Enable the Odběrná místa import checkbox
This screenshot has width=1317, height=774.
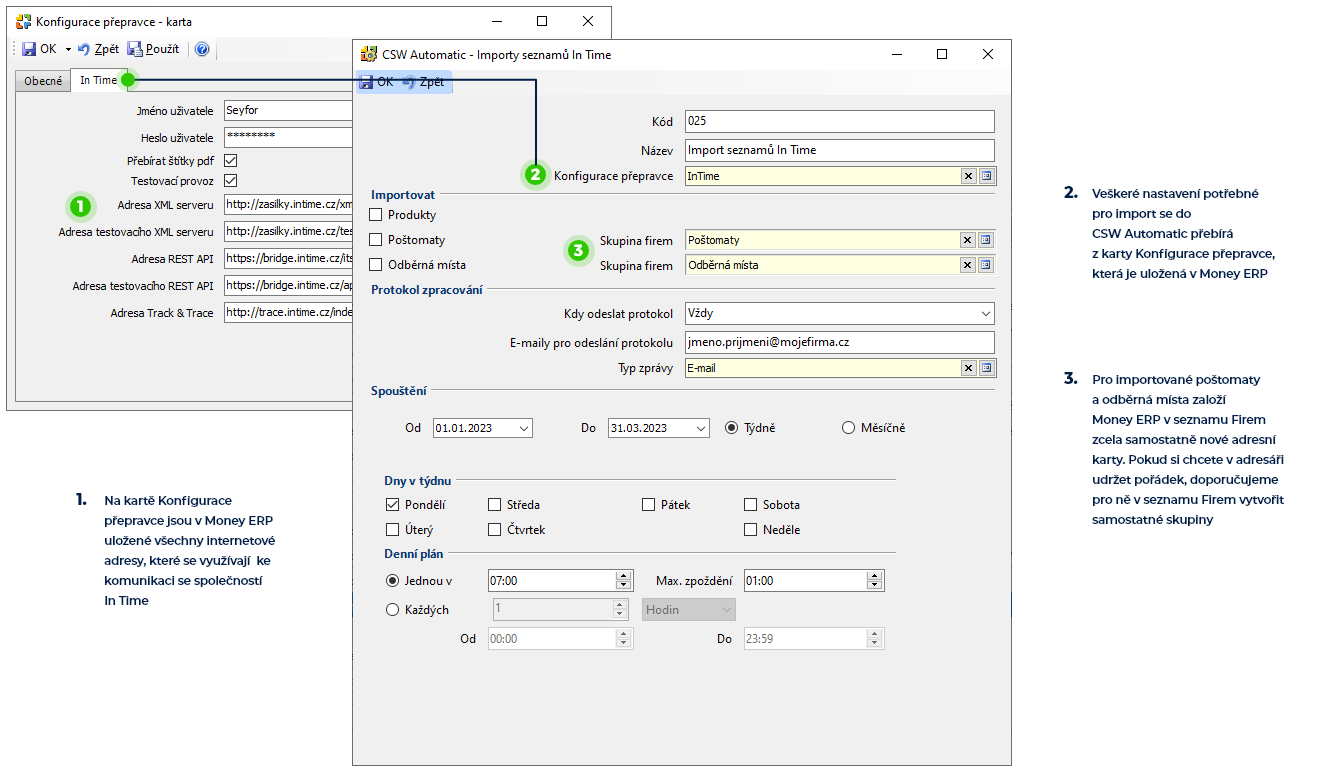(x=376, y=265)
